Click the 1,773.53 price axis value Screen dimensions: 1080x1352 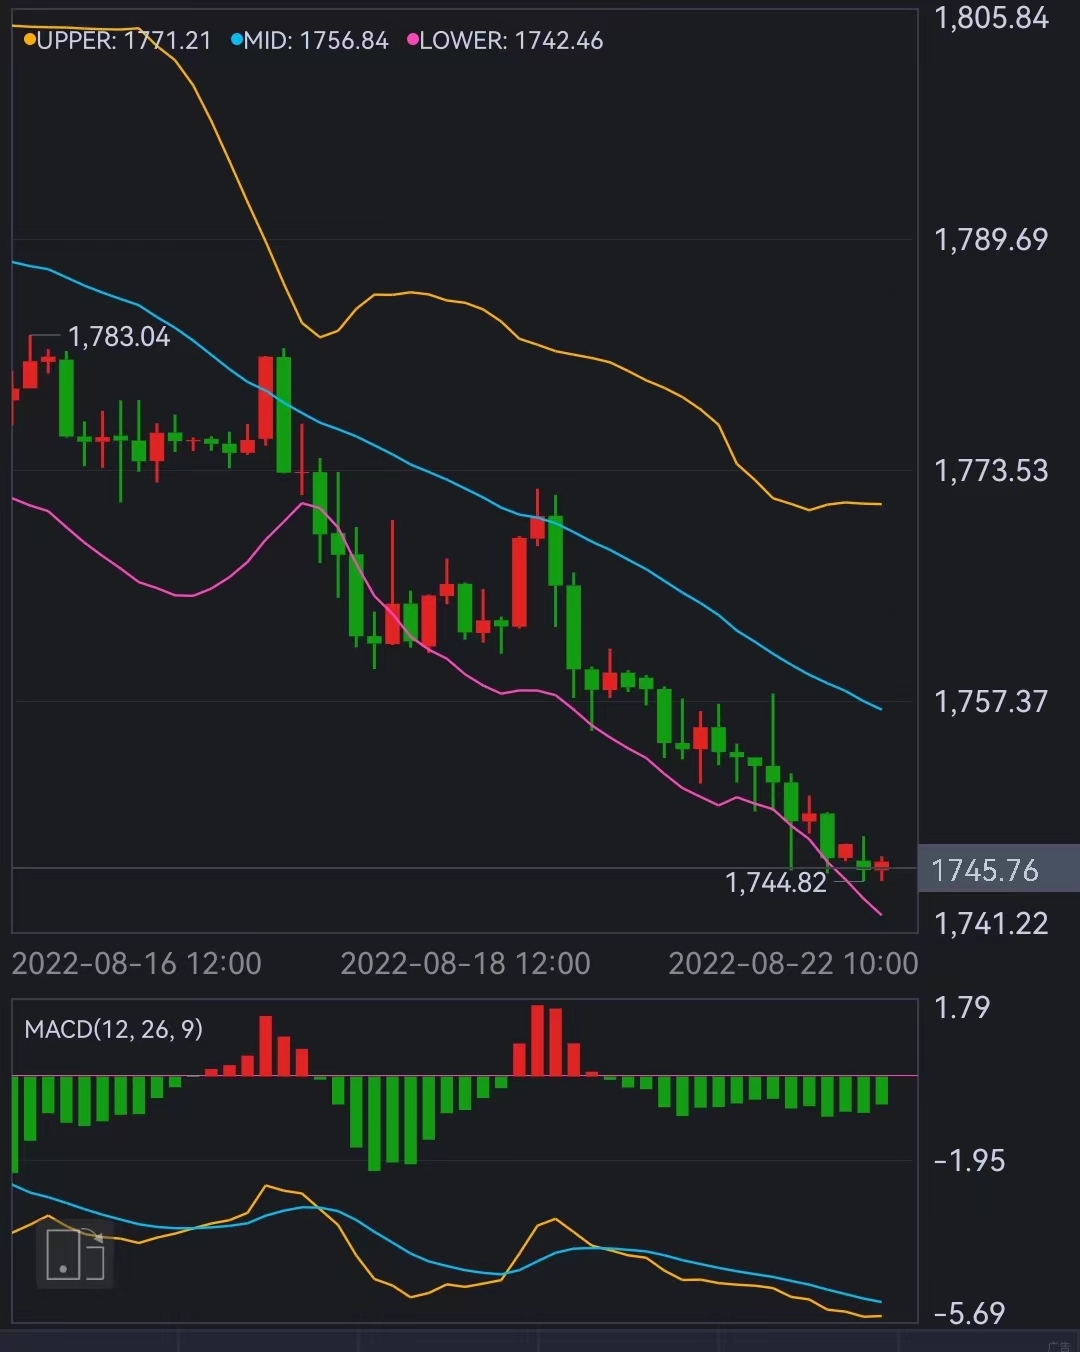click(991, 471)
